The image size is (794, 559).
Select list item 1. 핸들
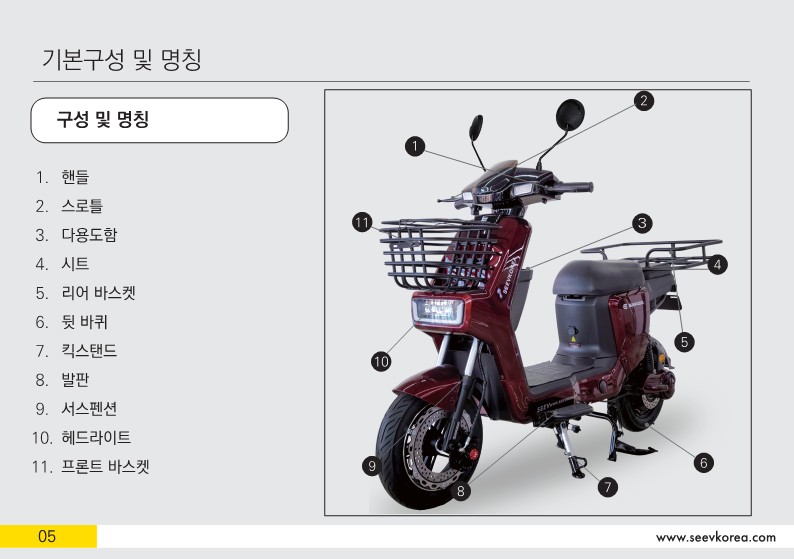62,177
